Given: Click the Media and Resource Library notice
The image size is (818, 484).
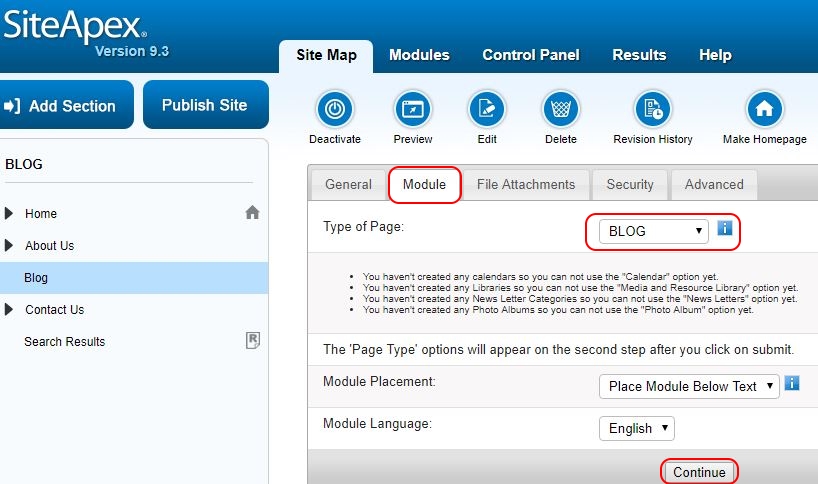Looking at the screenshot, I should tap(580, 287).
